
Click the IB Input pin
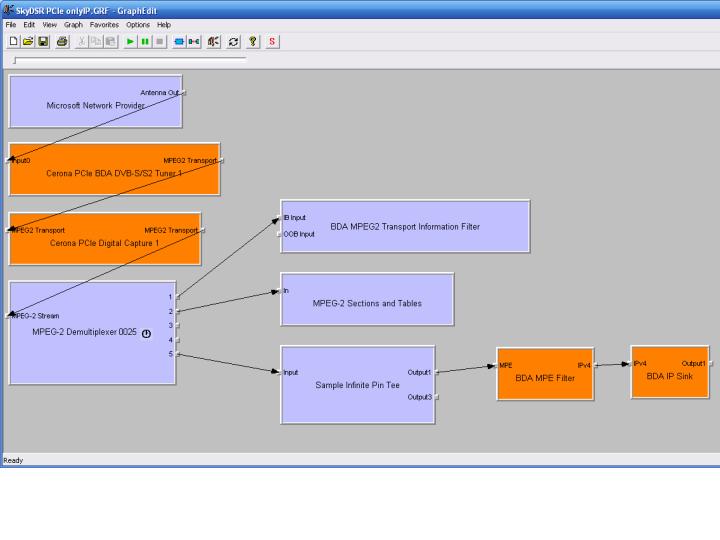pyautogui.click(x=279, y=218)
